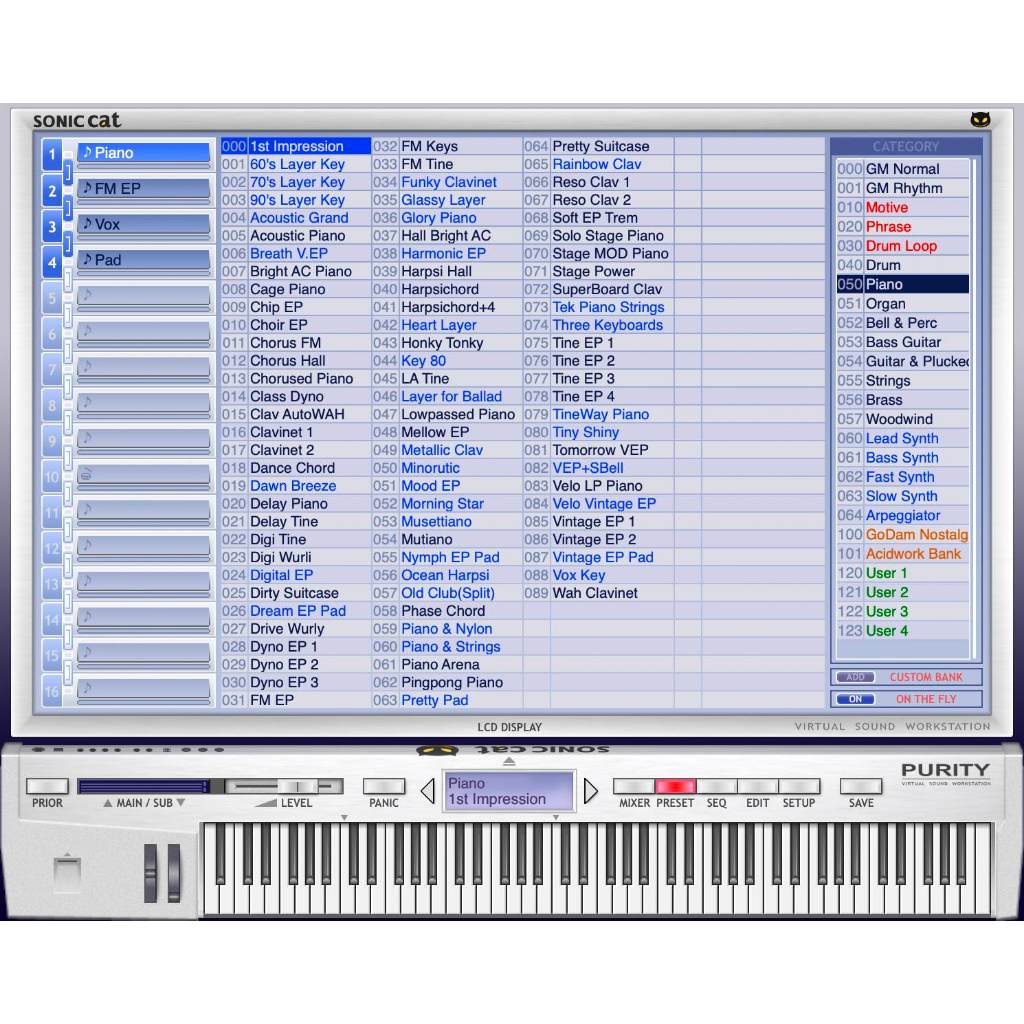
Task: Toggle the link bracket between channels 1 and 2
Action: coord(68,173)
